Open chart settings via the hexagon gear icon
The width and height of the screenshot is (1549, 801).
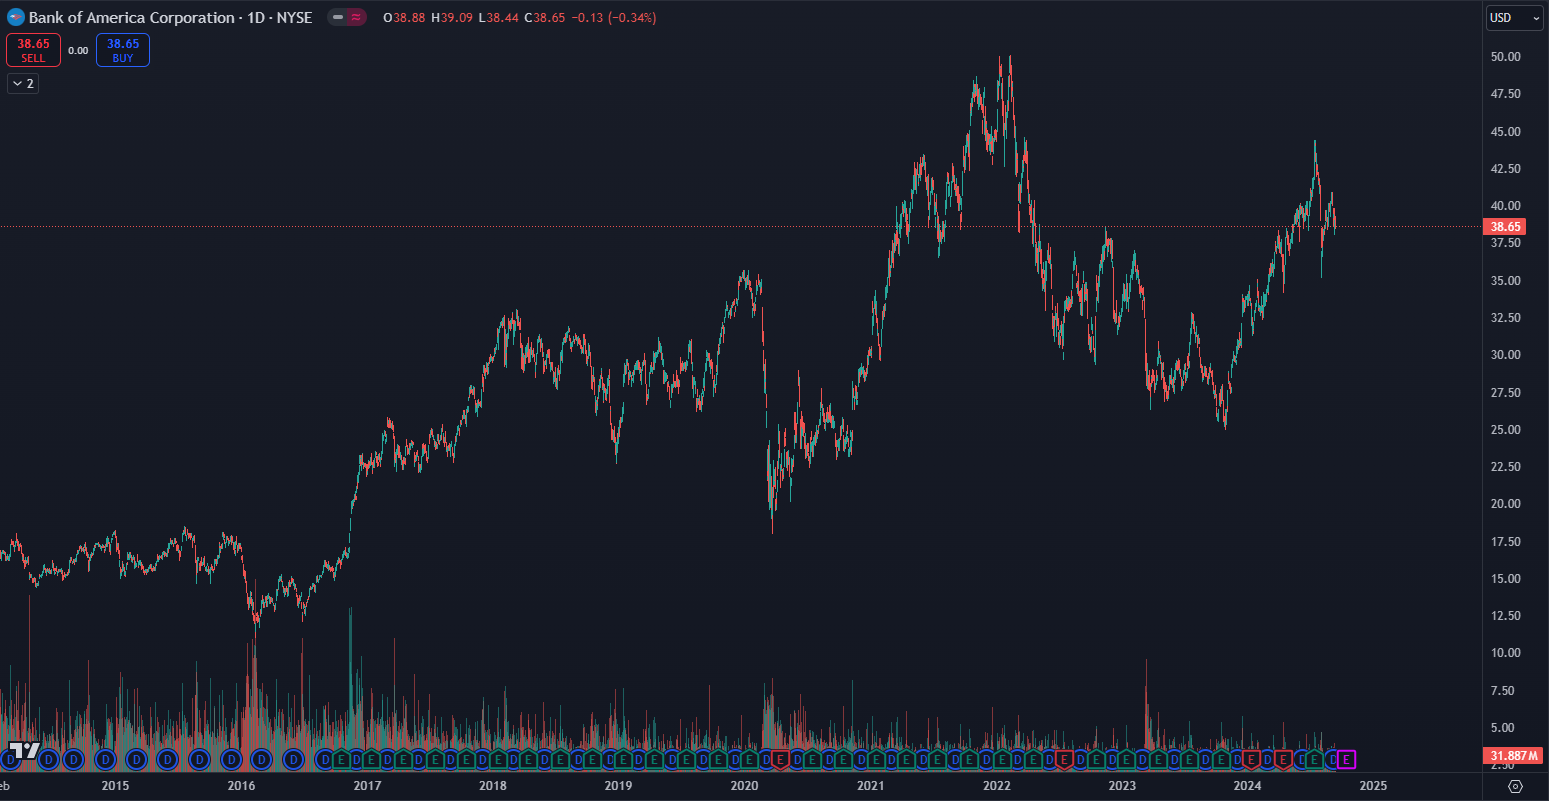[x=1515, y=786]
